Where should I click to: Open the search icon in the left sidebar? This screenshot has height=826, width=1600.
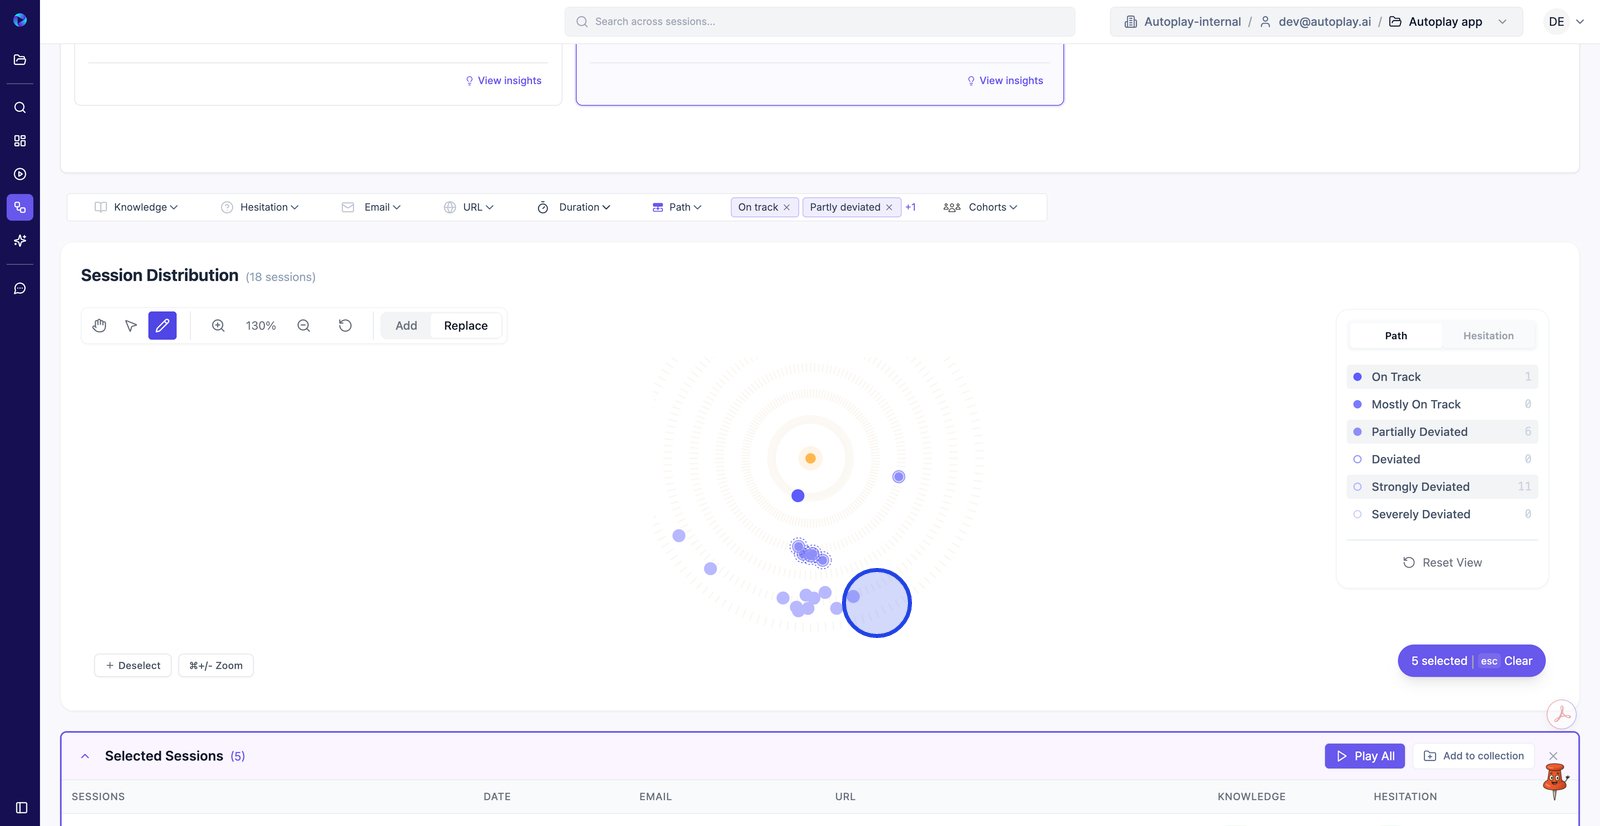click(20, 108)
